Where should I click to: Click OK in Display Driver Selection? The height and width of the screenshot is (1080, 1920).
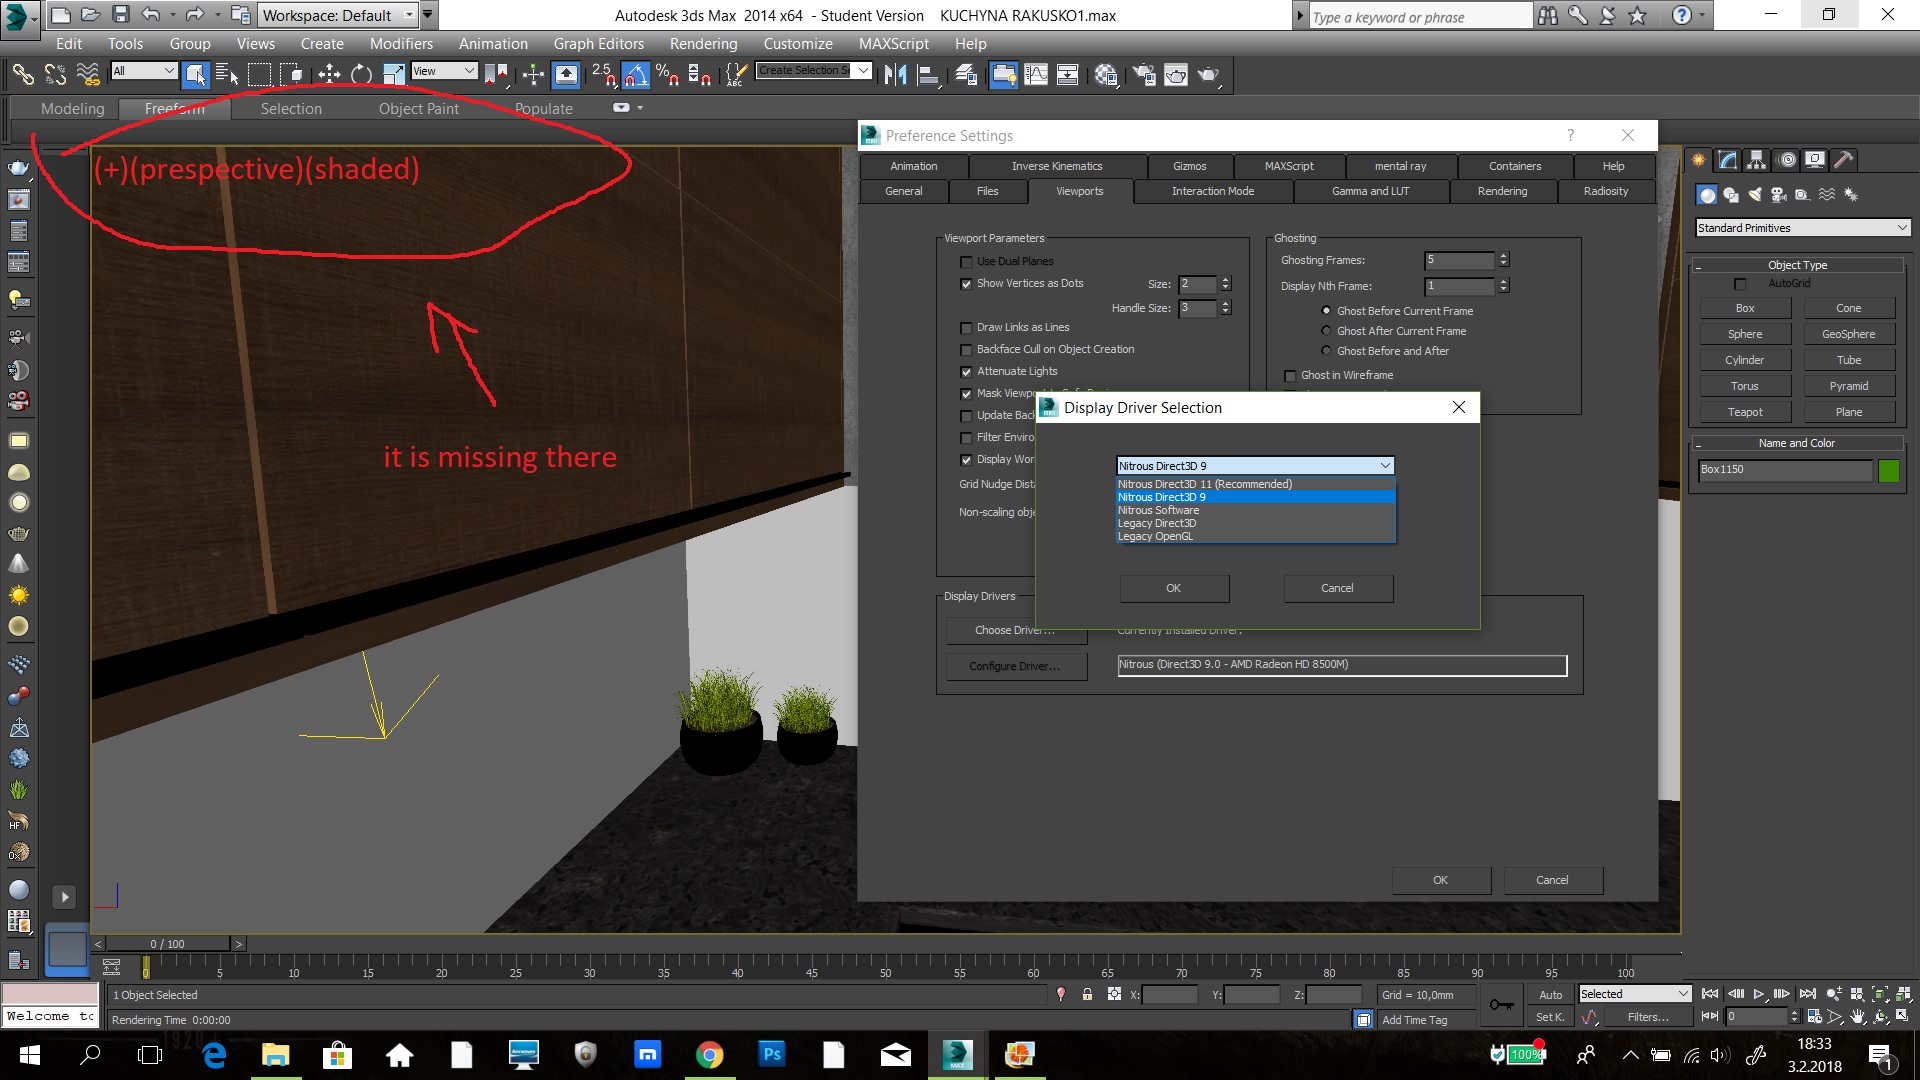click(1174, 588)
